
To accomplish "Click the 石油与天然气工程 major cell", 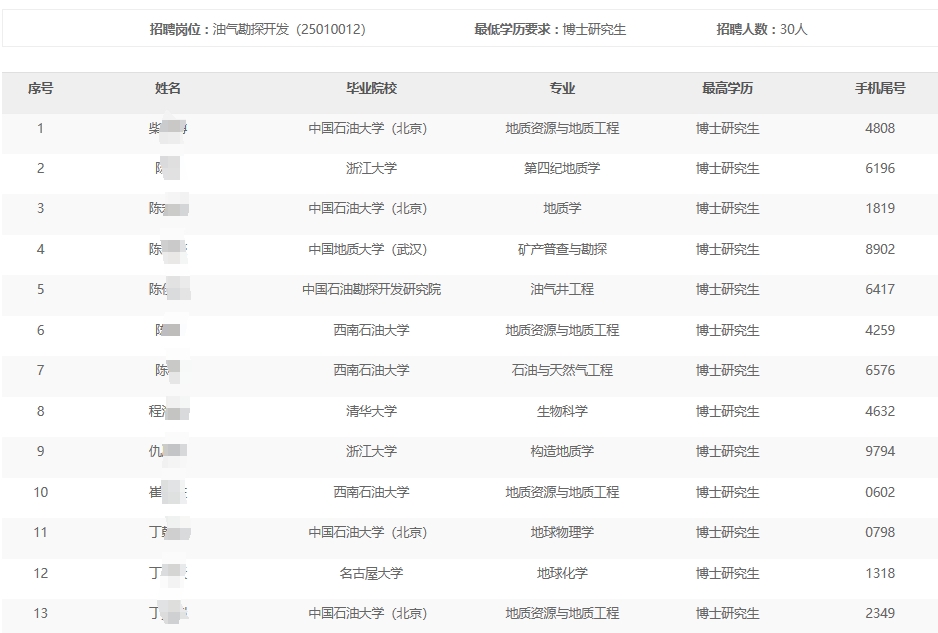I will point(562,370).
